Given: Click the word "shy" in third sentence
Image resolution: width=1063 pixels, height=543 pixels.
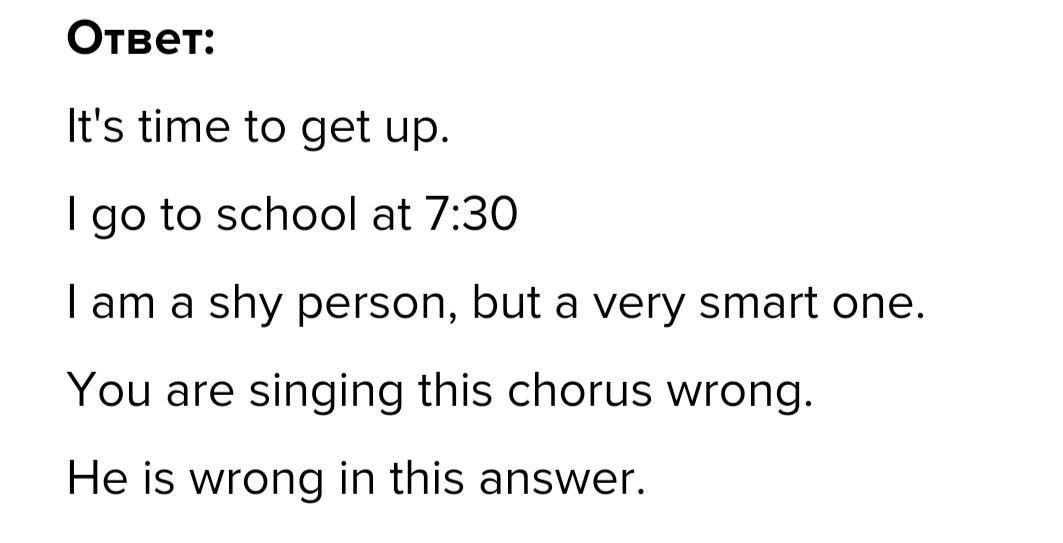Looking at the screenshot, I should pyautogui.click(x=244, y=305).
